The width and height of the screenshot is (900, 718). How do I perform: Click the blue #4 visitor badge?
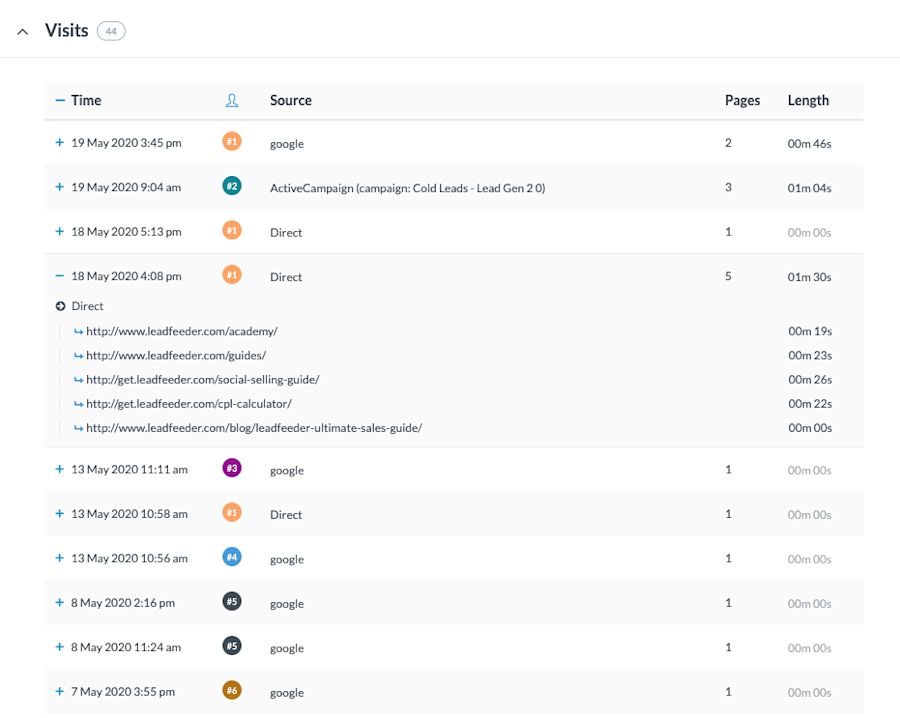coord(231,557)
